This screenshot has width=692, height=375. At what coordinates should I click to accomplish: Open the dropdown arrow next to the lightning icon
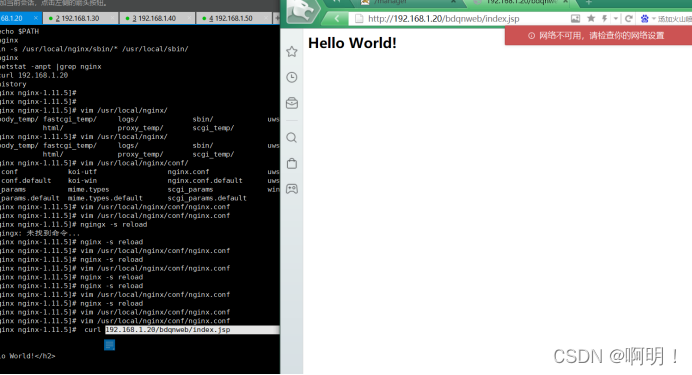coord(616,19)
